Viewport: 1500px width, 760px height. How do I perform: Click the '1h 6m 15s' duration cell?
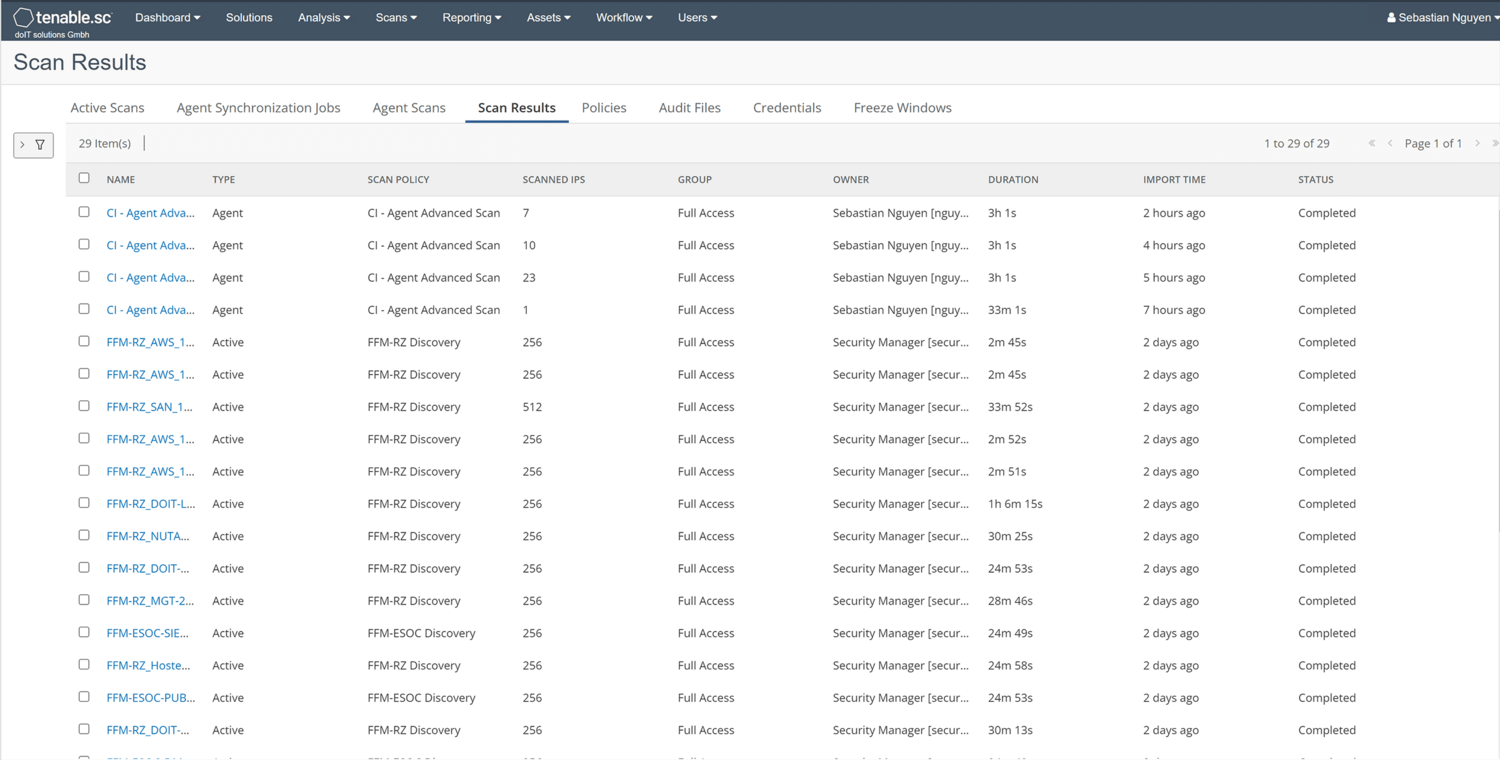[1015, 504]
